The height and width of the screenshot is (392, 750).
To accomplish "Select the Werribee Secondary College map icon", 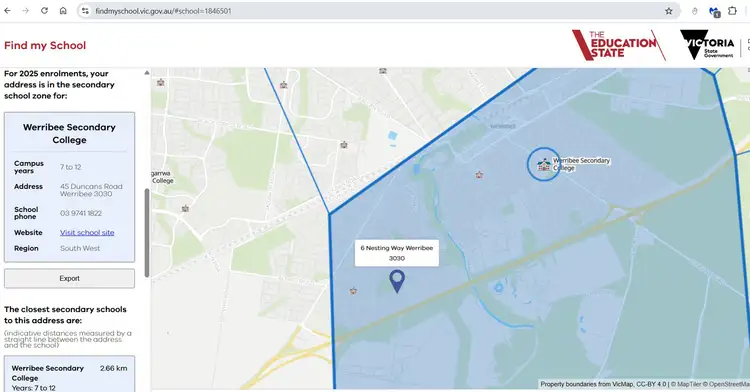I will pos(543,164).
